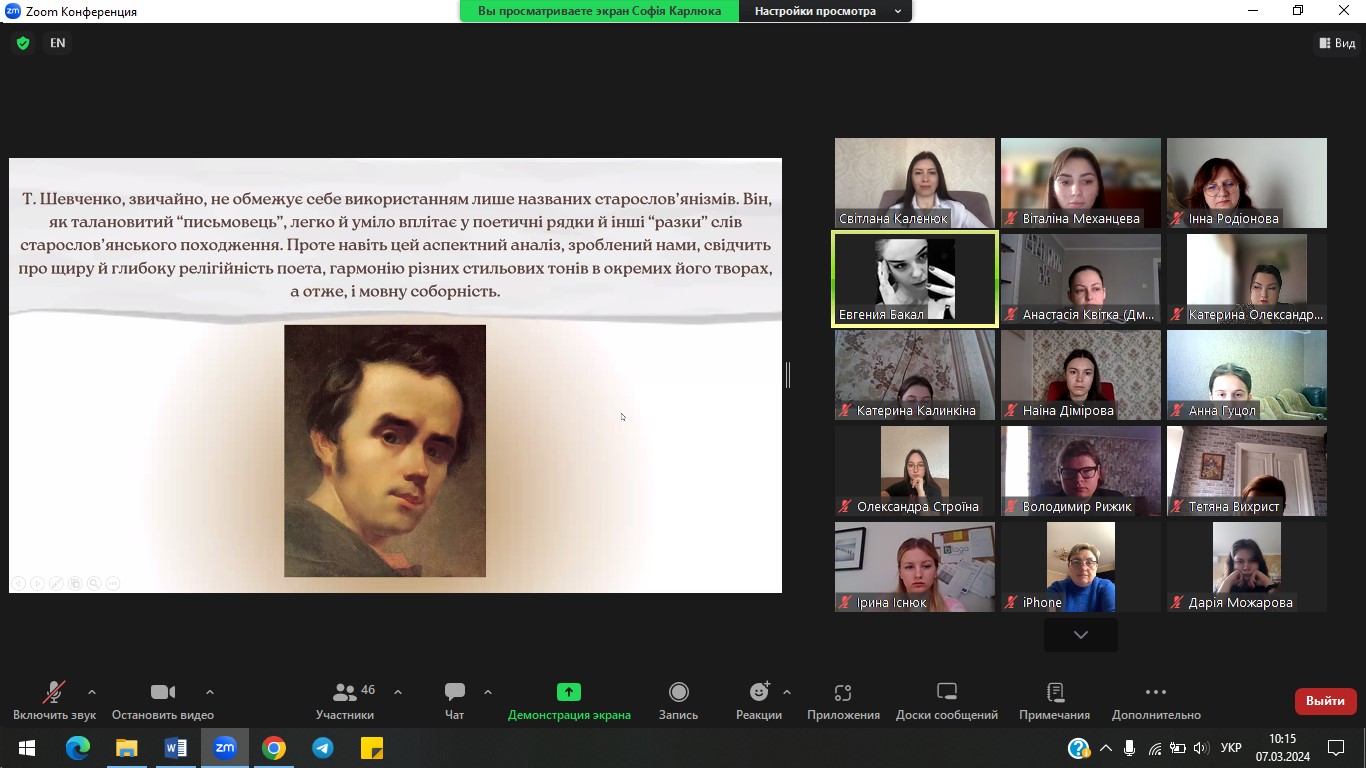Click the green encryption shield icon
1366x768 pixels.
23,43
